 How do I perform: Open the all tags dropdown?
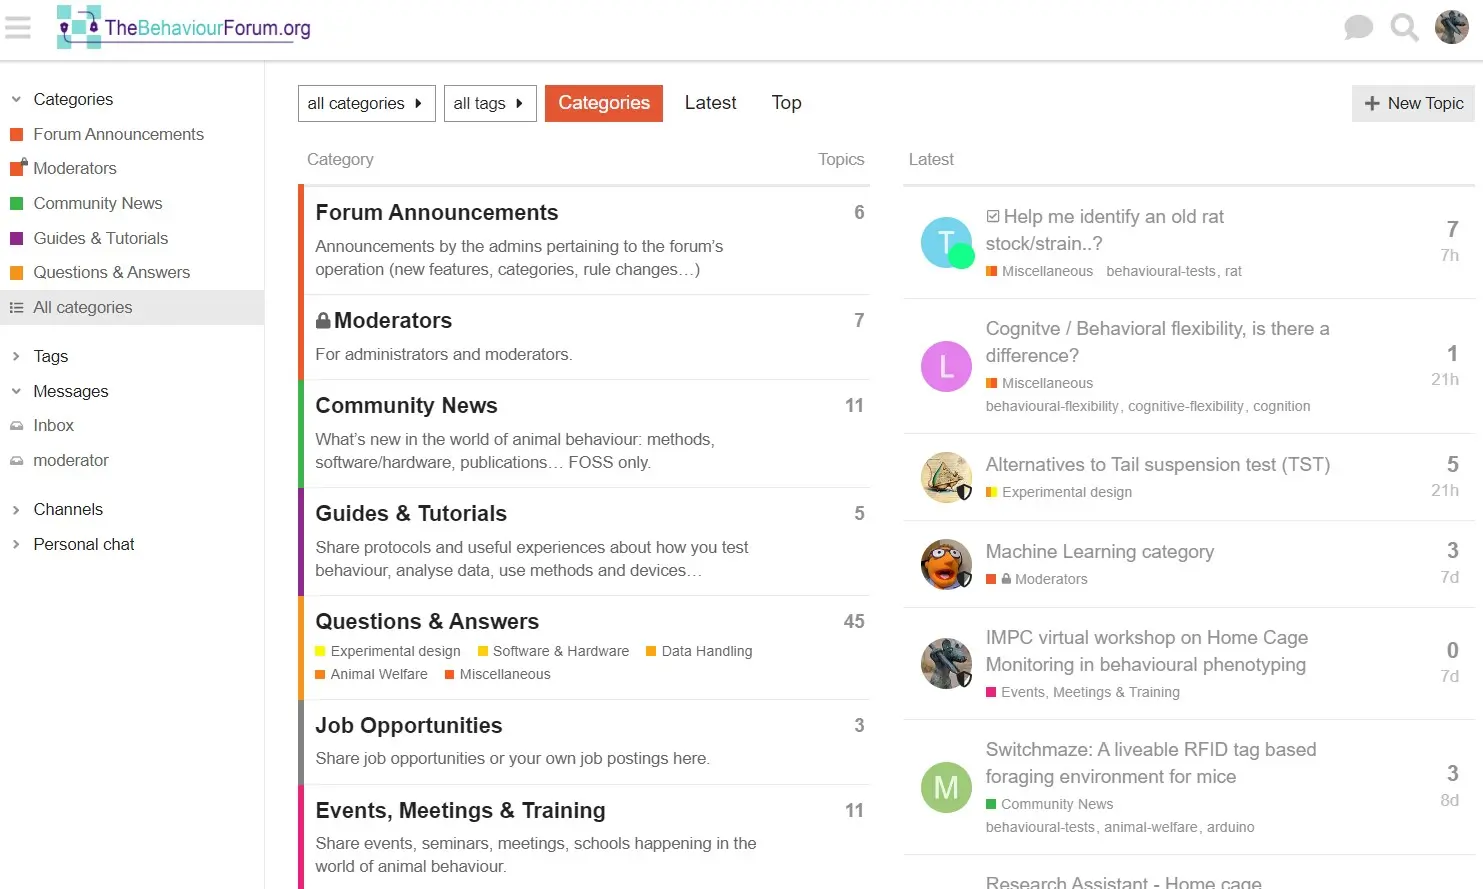(489, 103)
